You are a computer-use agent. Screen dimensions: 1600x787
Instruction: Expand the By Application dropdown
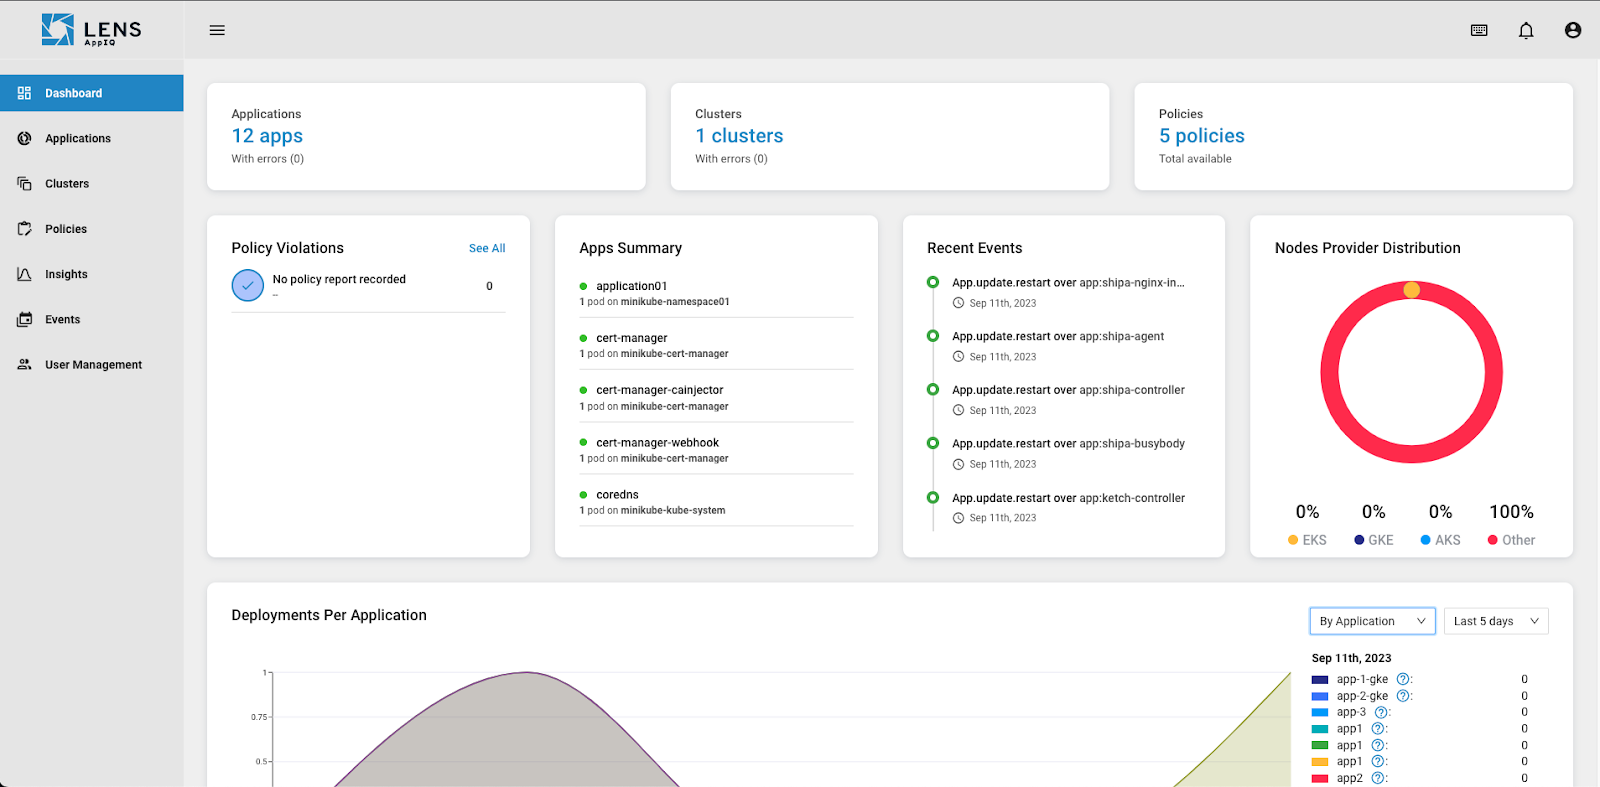pyautogui.click(x=1372, y=621)
